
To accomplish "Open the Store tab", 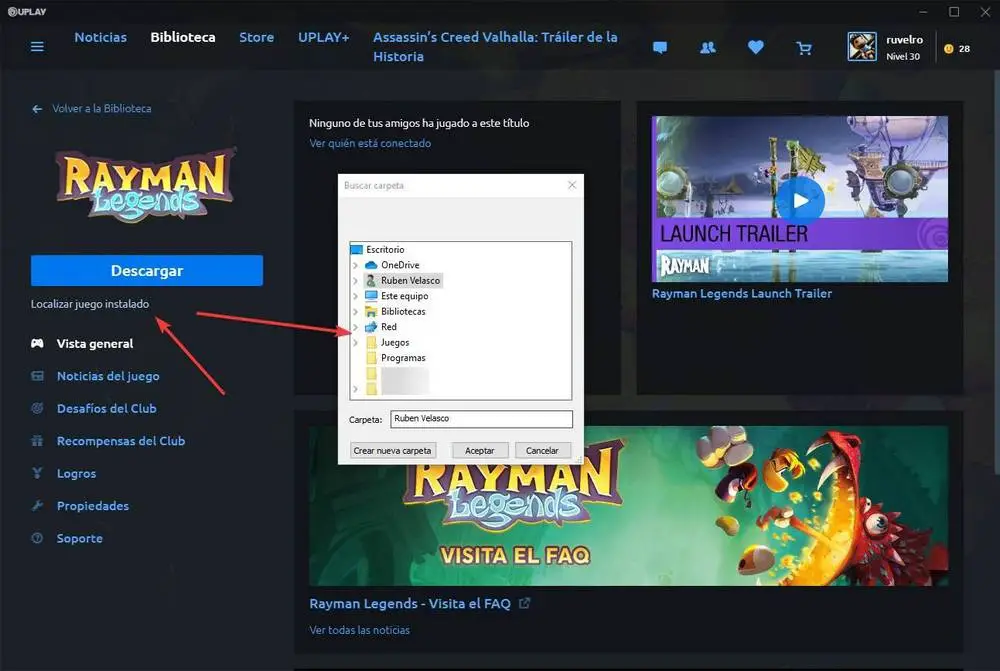I will point(256,37).
